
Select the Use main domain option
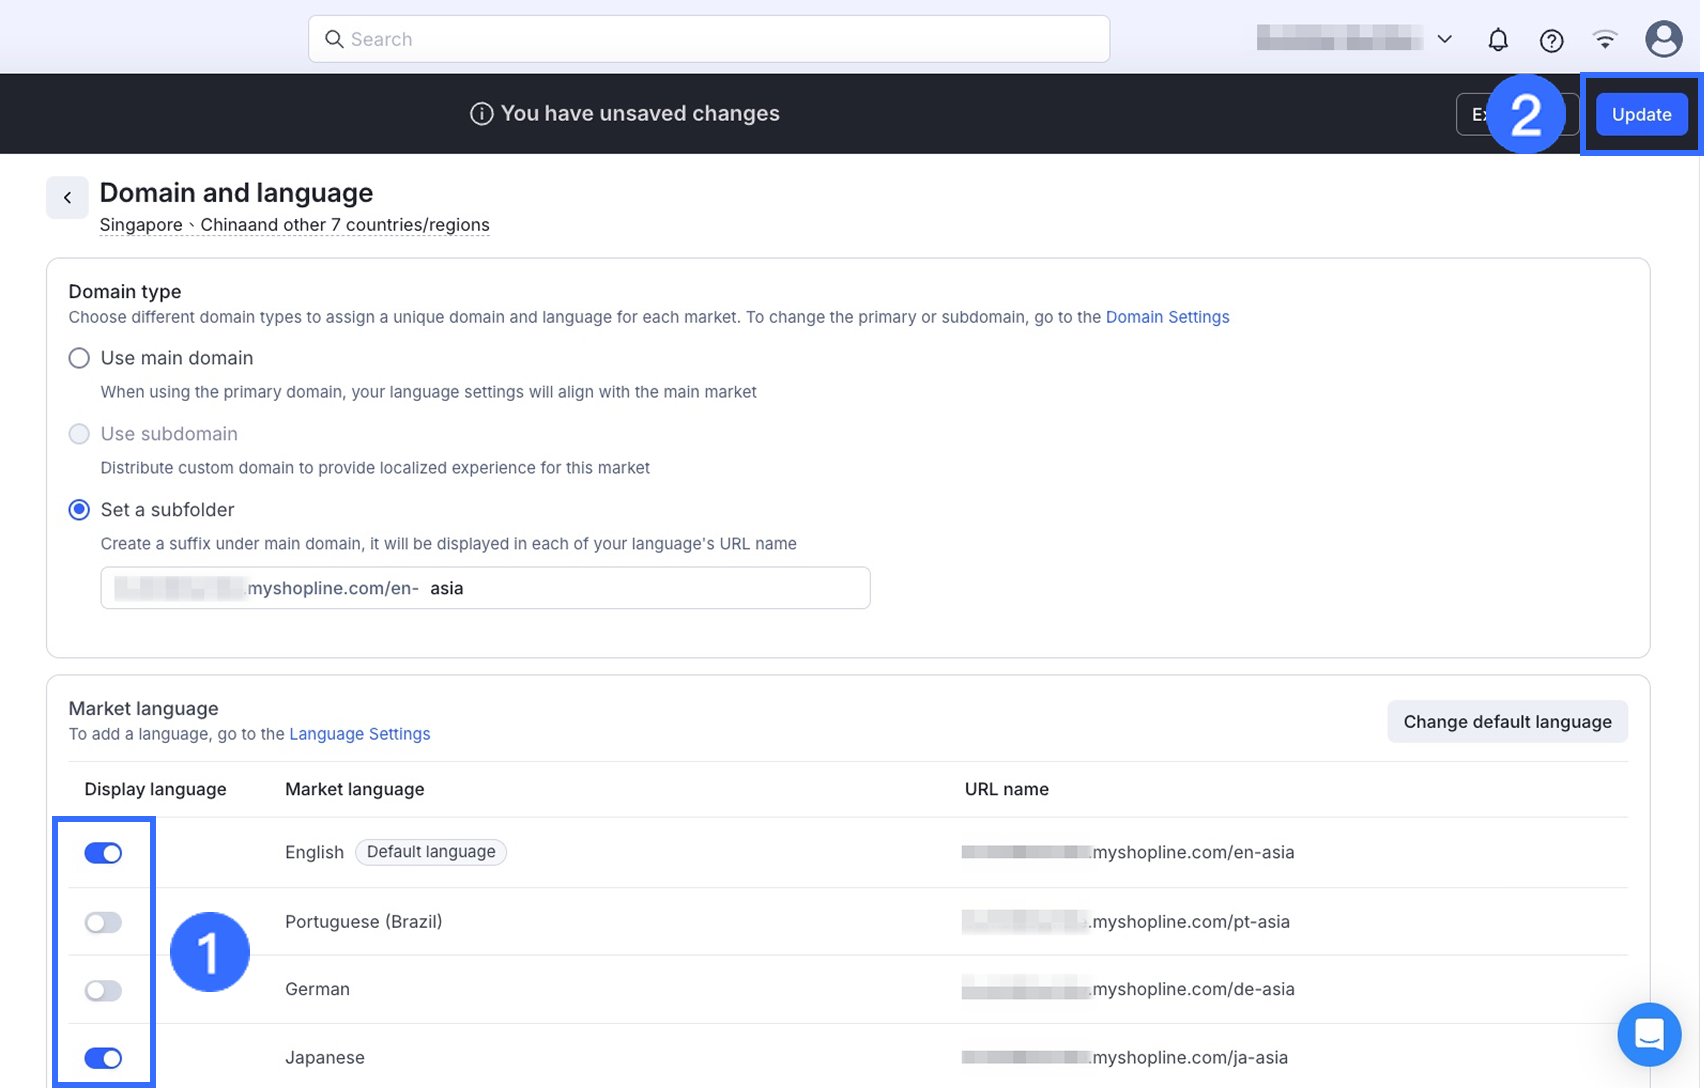79,358
